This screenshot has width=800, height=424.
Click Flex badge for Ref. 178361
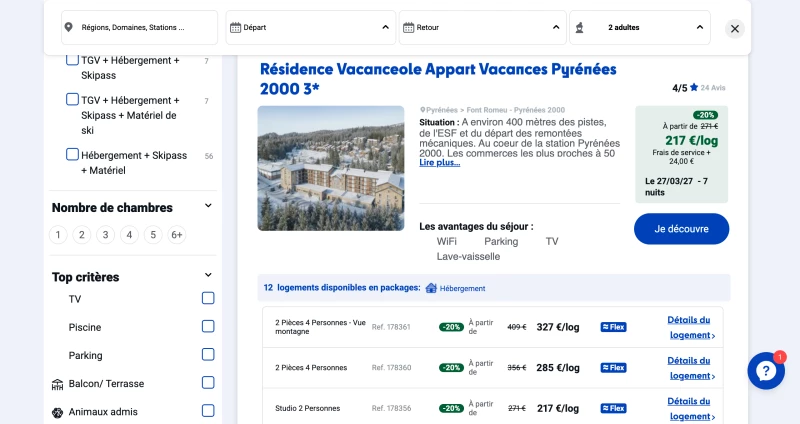tap(613, 327)
